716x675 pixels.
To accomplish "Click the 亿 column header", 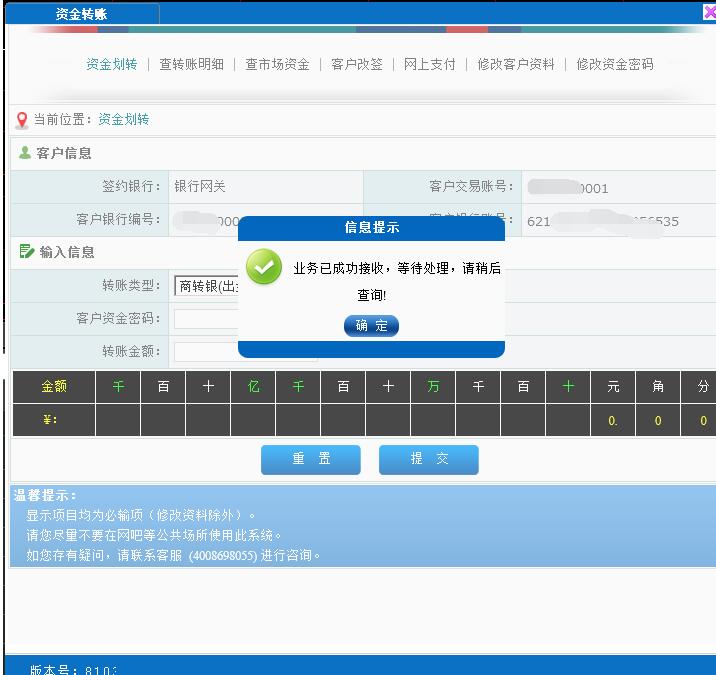I will click(253, 386).
